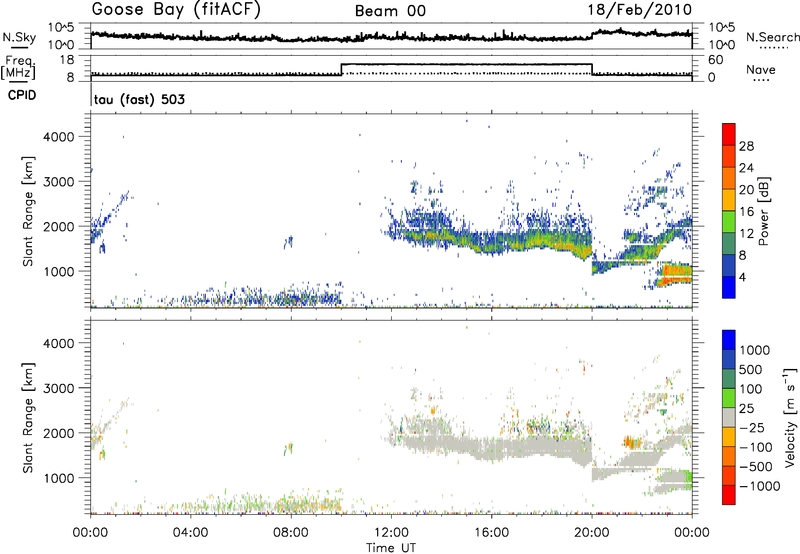800x554 pixels.
Task: Click the "CPID" label
Action: click(22, 95)
